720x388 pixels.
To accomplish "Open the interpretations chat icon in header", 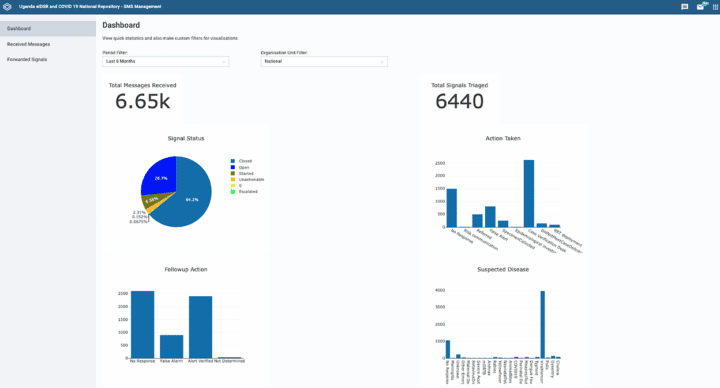I will coord(685,7).
